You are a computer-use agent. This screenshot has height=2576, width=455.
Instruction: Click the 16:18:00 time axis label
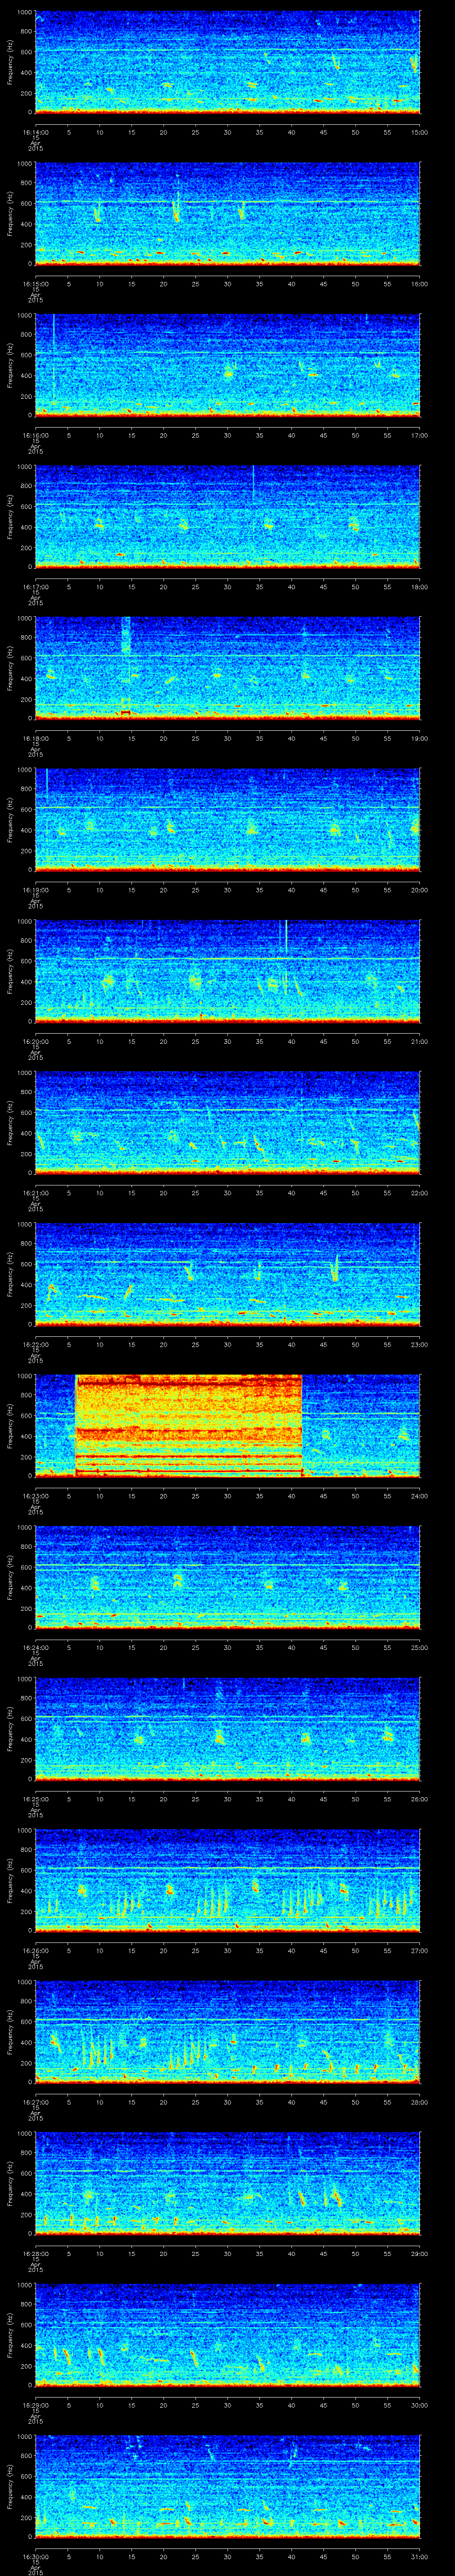pos(35,738)
